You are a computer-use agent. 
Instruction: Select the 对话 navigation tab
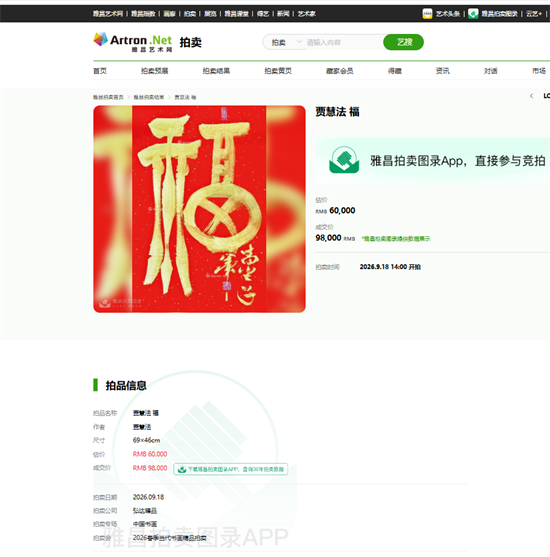[491, 71]
